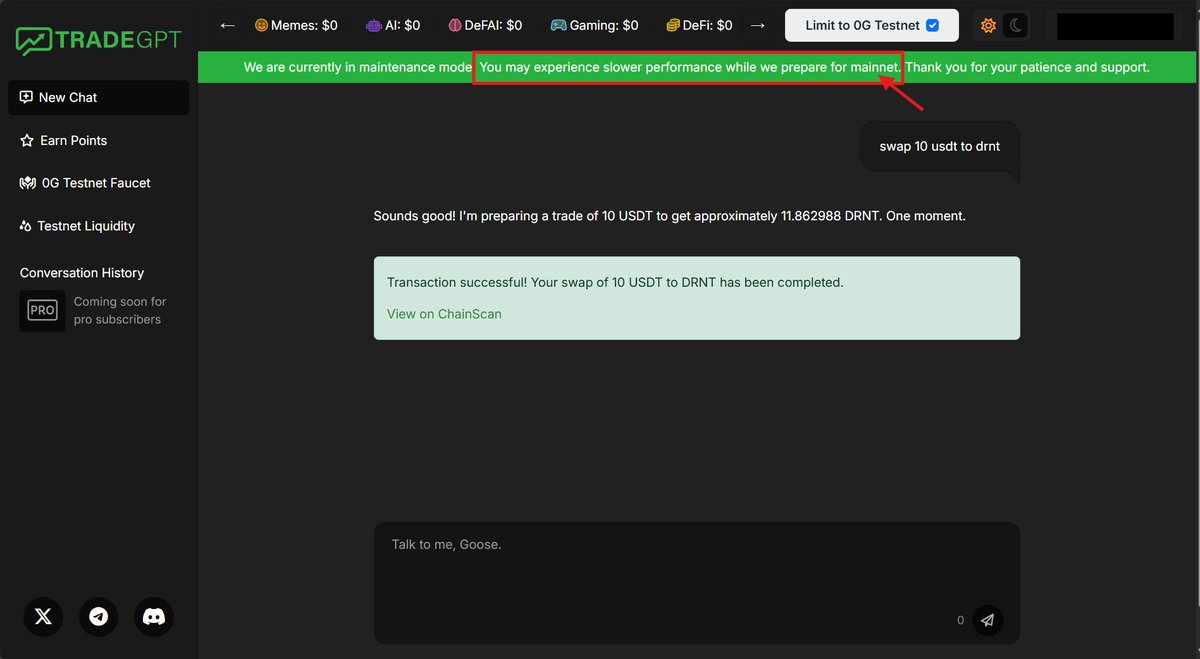Viewport: 1200px width, 659px height.
Task: Click the 'Sounds good! I'm preparing' reply text
Action: (x=670, y=216)
